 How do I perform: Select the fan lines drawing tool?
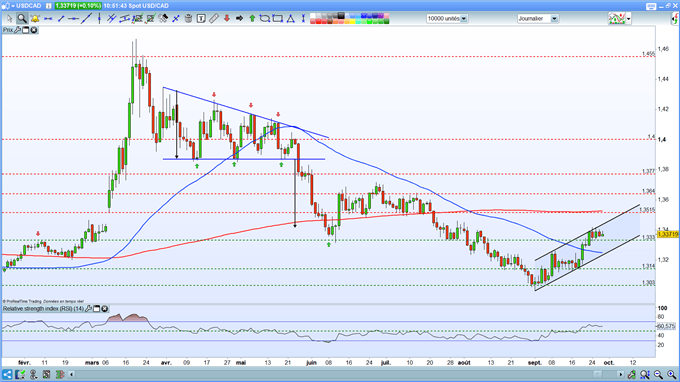(x=163, y=19)
